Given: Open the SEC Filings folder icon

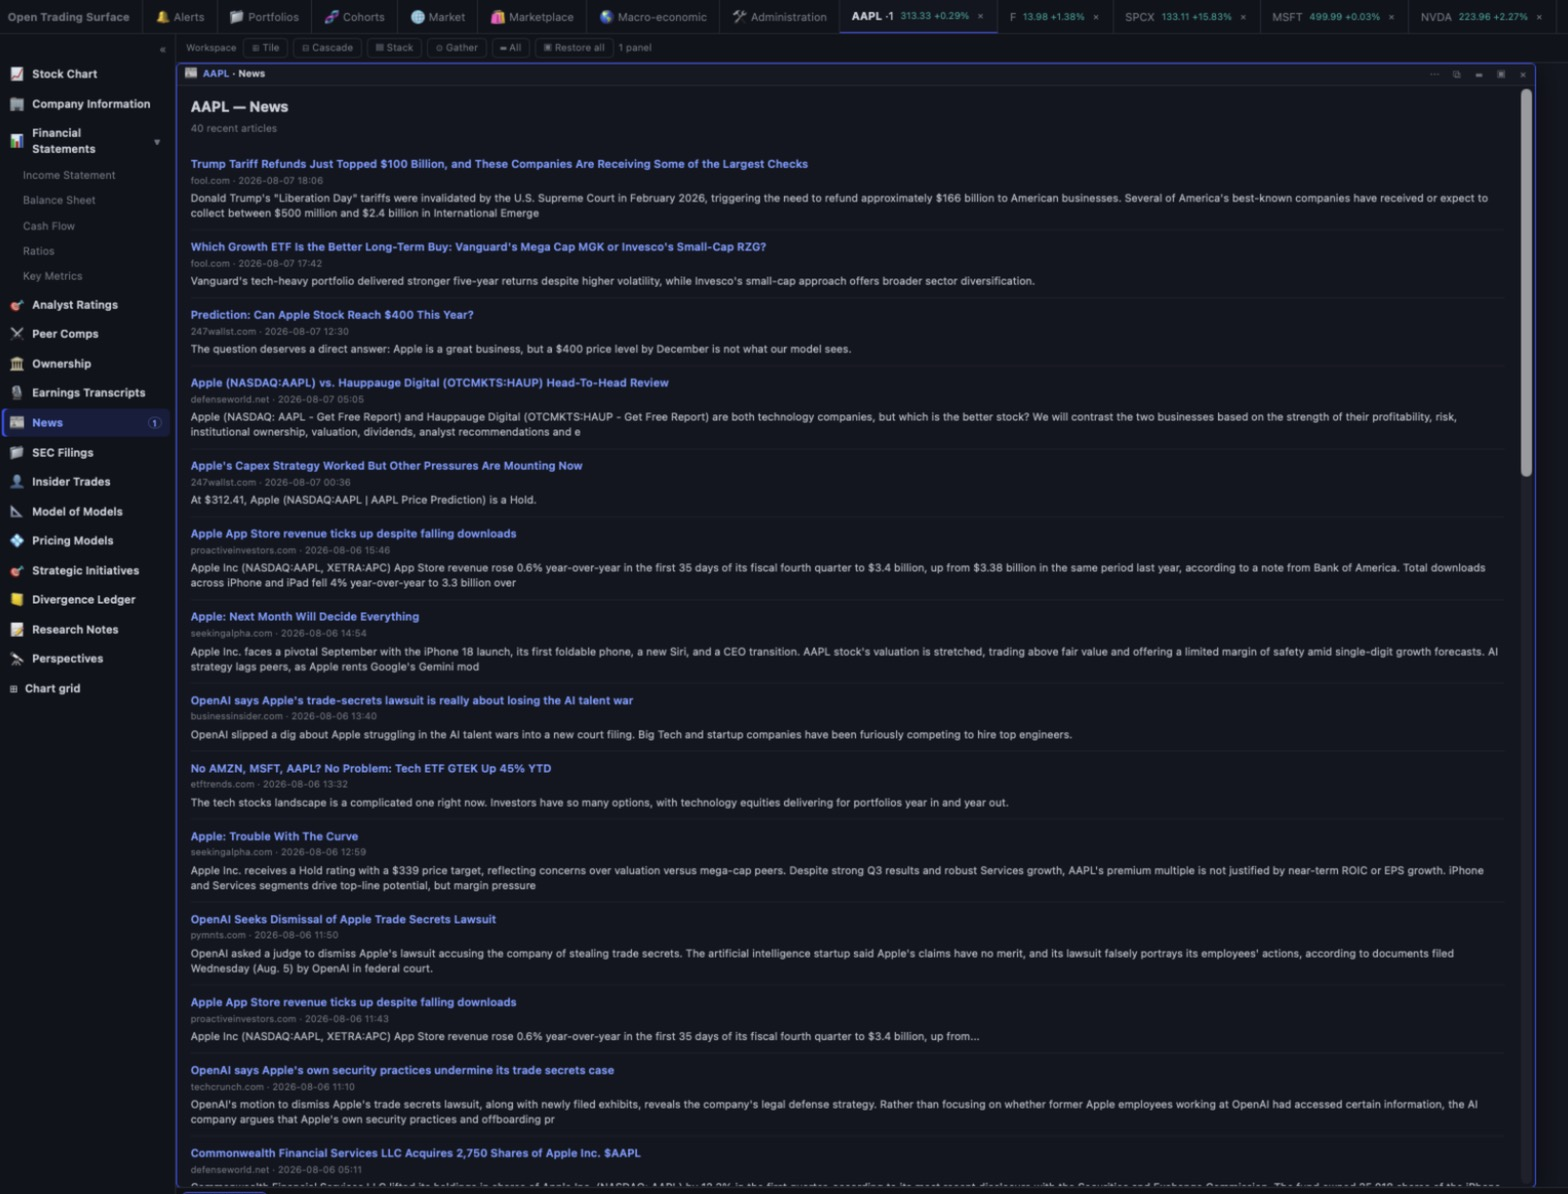Looking at the screenshot, I should (16, 453).
